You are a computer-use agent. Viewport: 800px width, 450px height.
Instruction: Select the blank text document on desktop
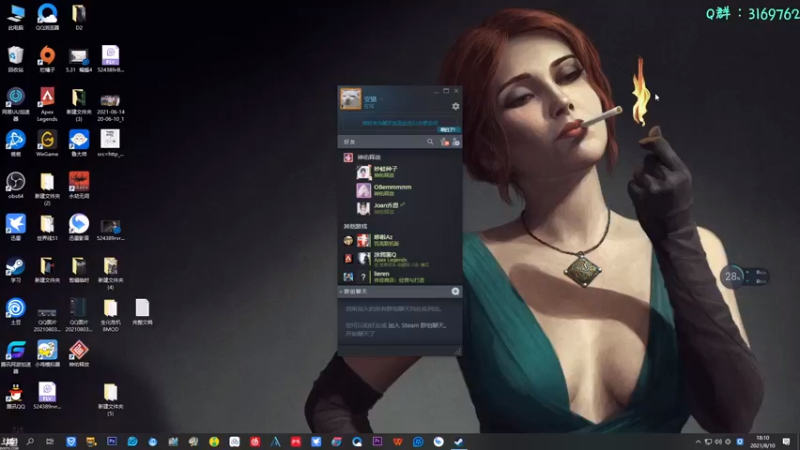142,311
